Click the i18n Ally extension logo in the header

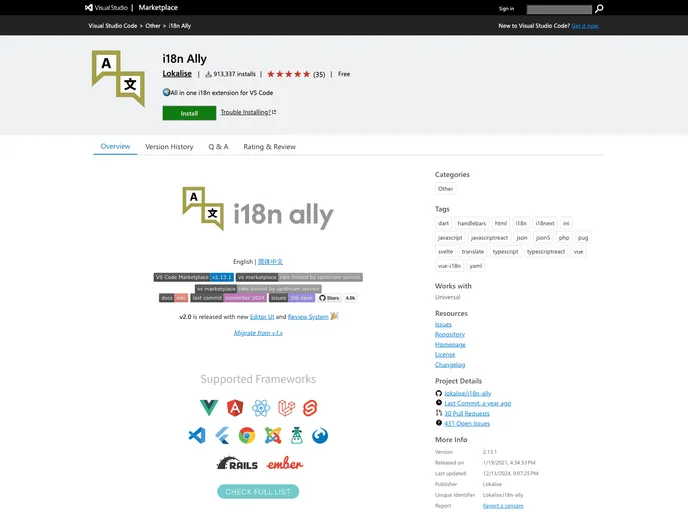[118, 79]
